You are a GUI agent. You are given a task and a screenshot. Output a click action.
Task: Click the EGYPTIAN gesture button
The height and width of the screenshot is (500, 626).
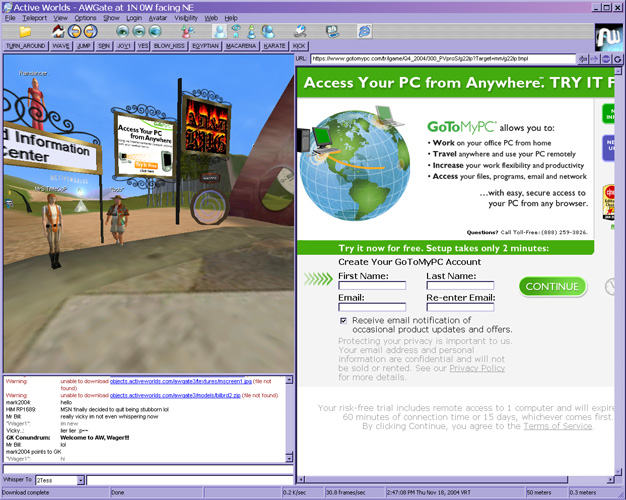[206, 46]
